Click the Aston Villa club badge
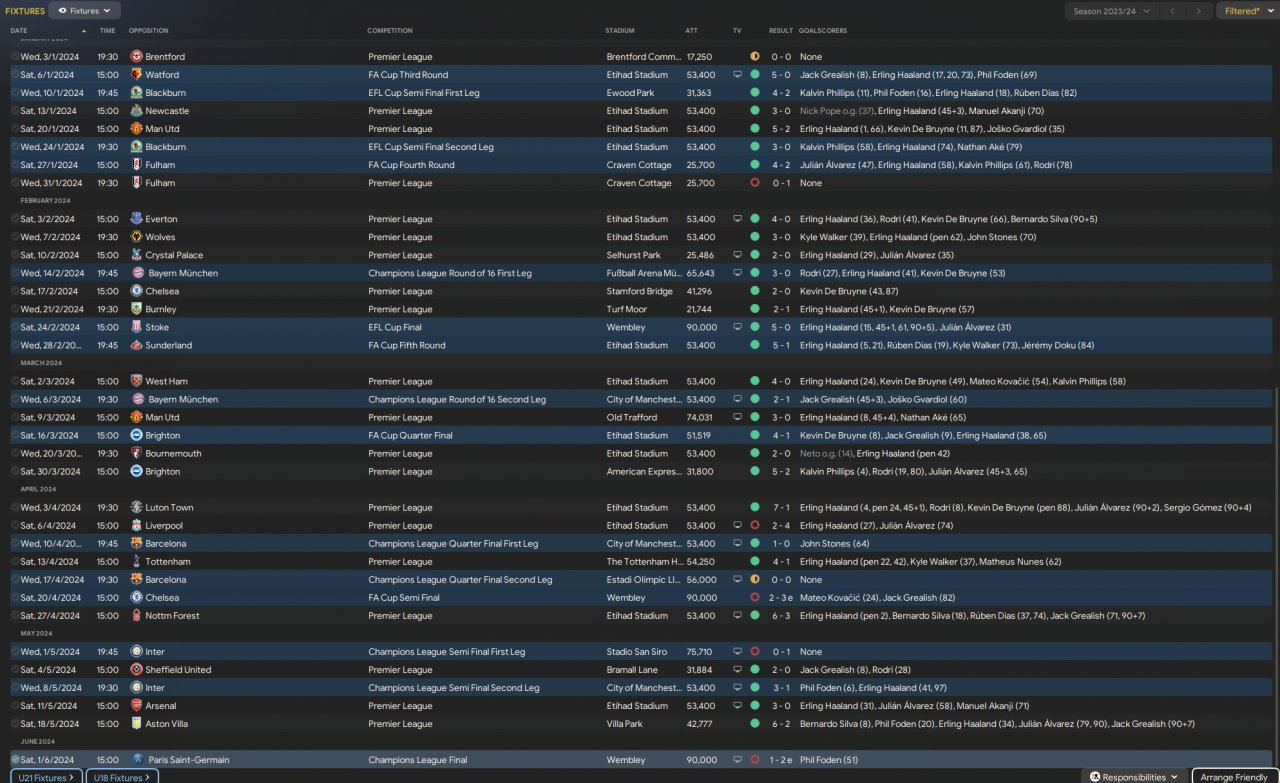 click(x=136, y=723)
